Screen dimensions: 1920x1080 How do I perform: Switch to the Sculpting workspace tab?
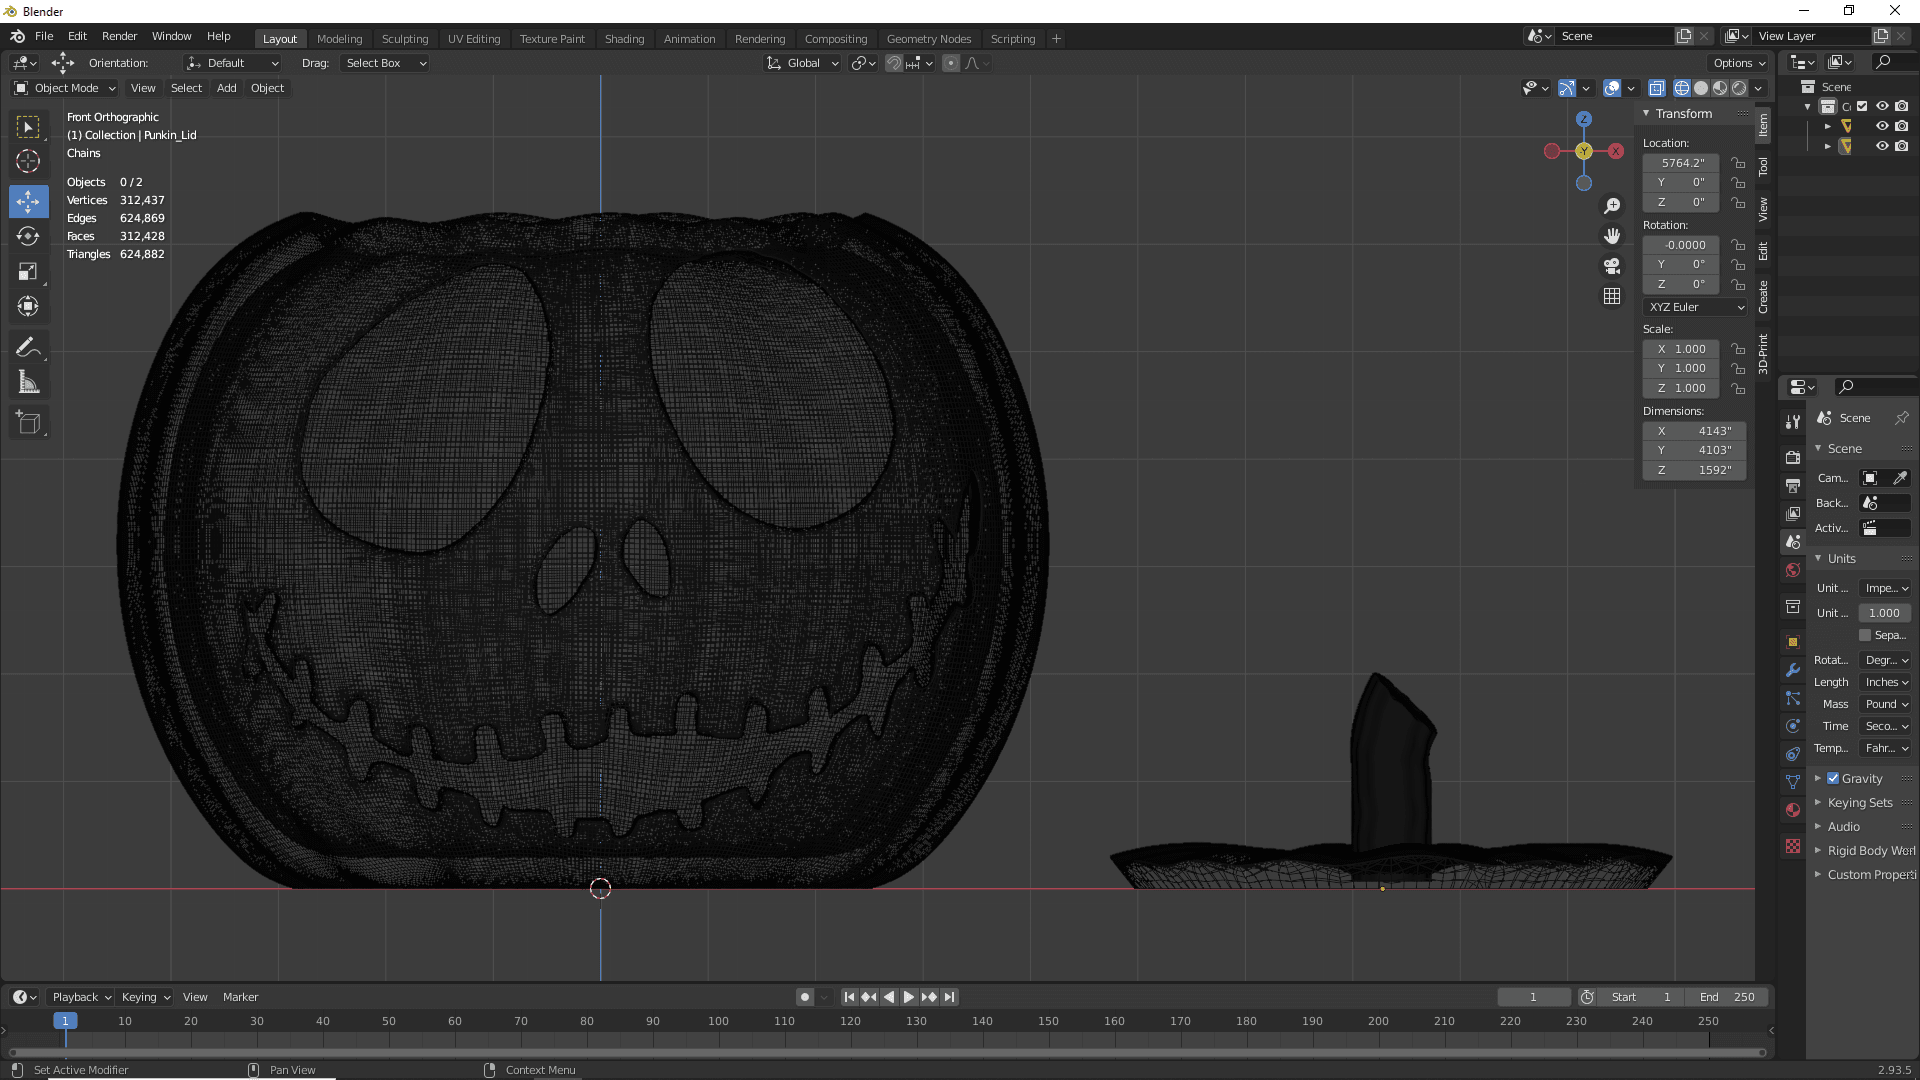click(405, 39)
